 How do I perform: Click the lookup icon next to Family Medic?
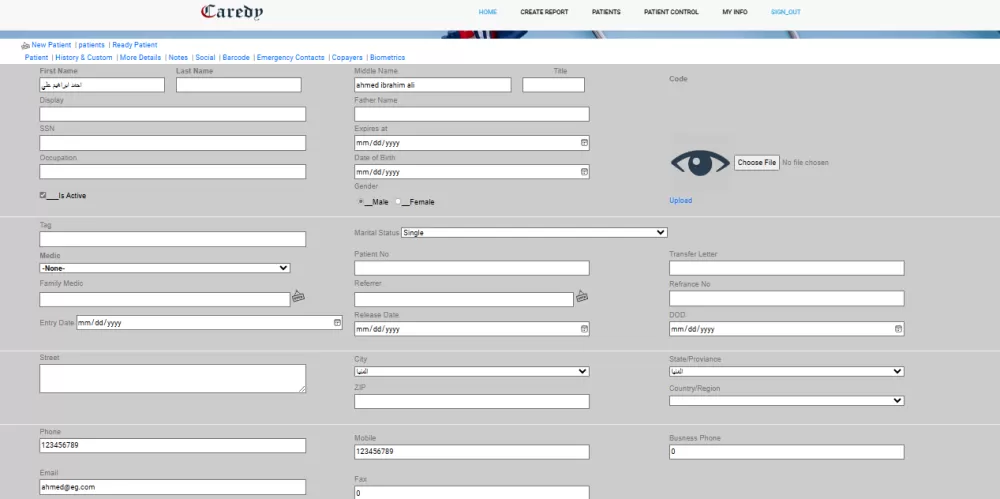coord(298,297)
